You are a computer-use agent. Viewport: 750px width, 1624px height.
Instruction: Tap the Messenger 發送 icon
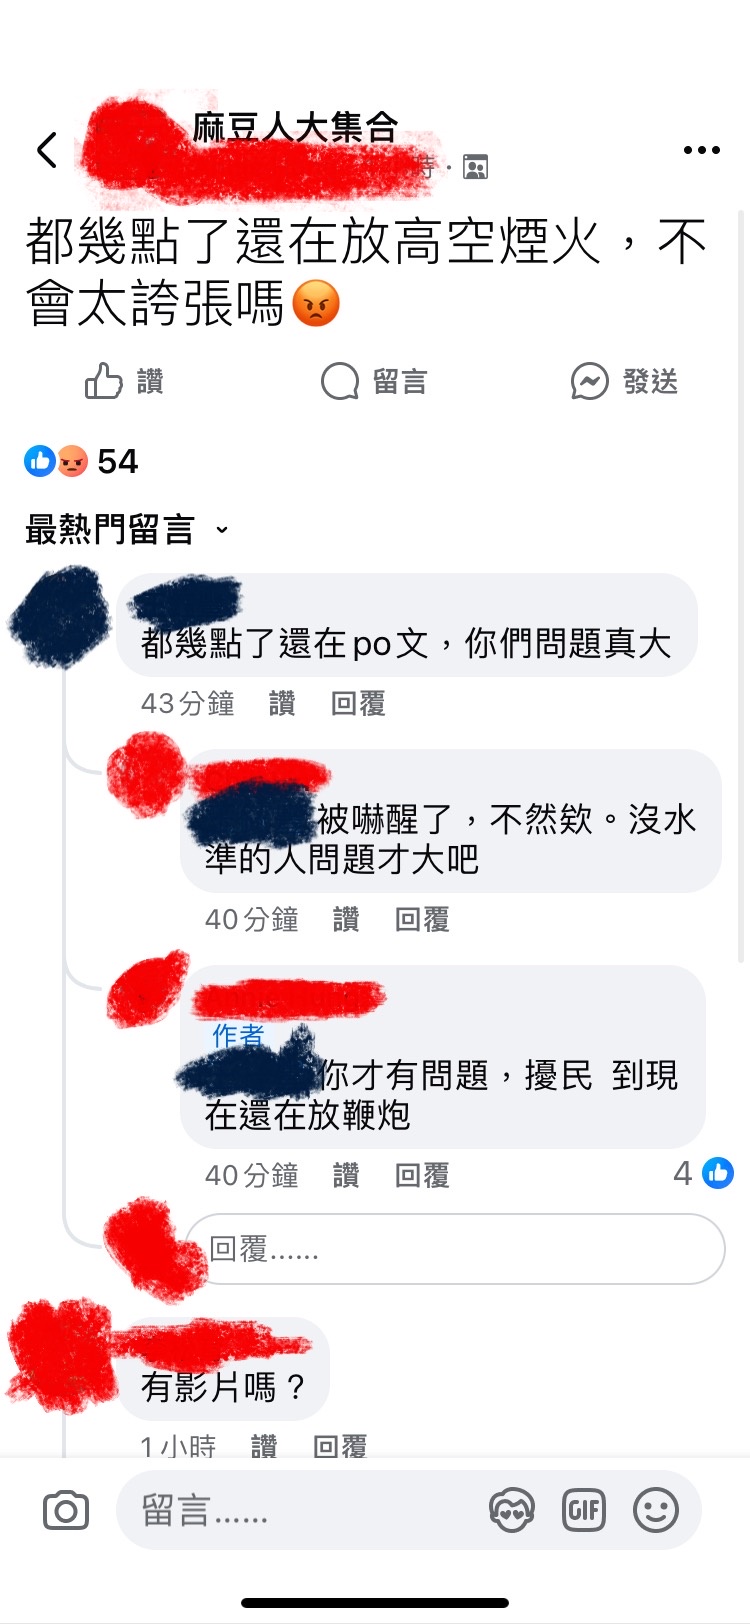coord(589,381)
